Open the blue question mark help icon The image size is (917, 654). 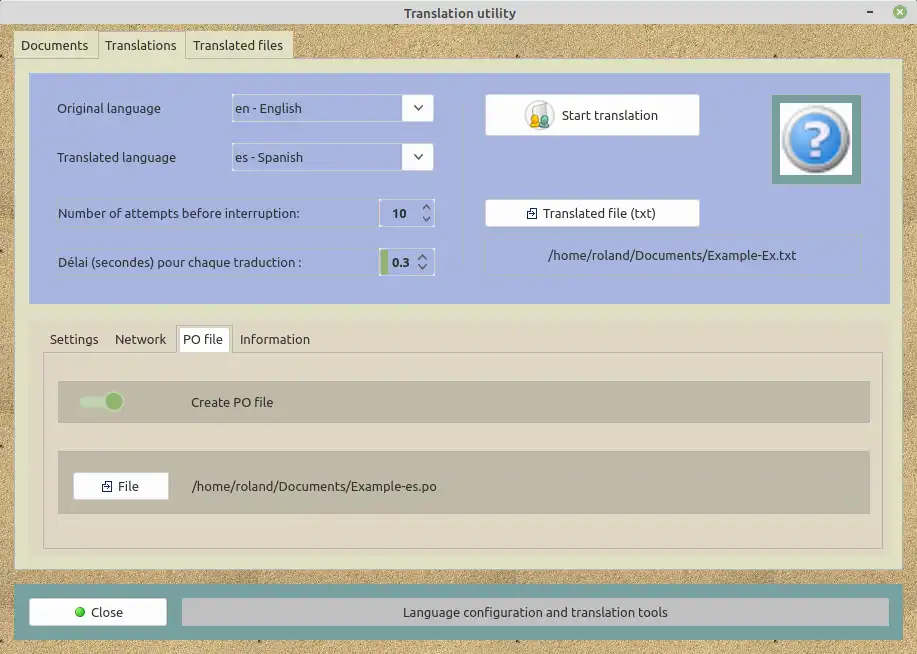[x=816, y=139]
